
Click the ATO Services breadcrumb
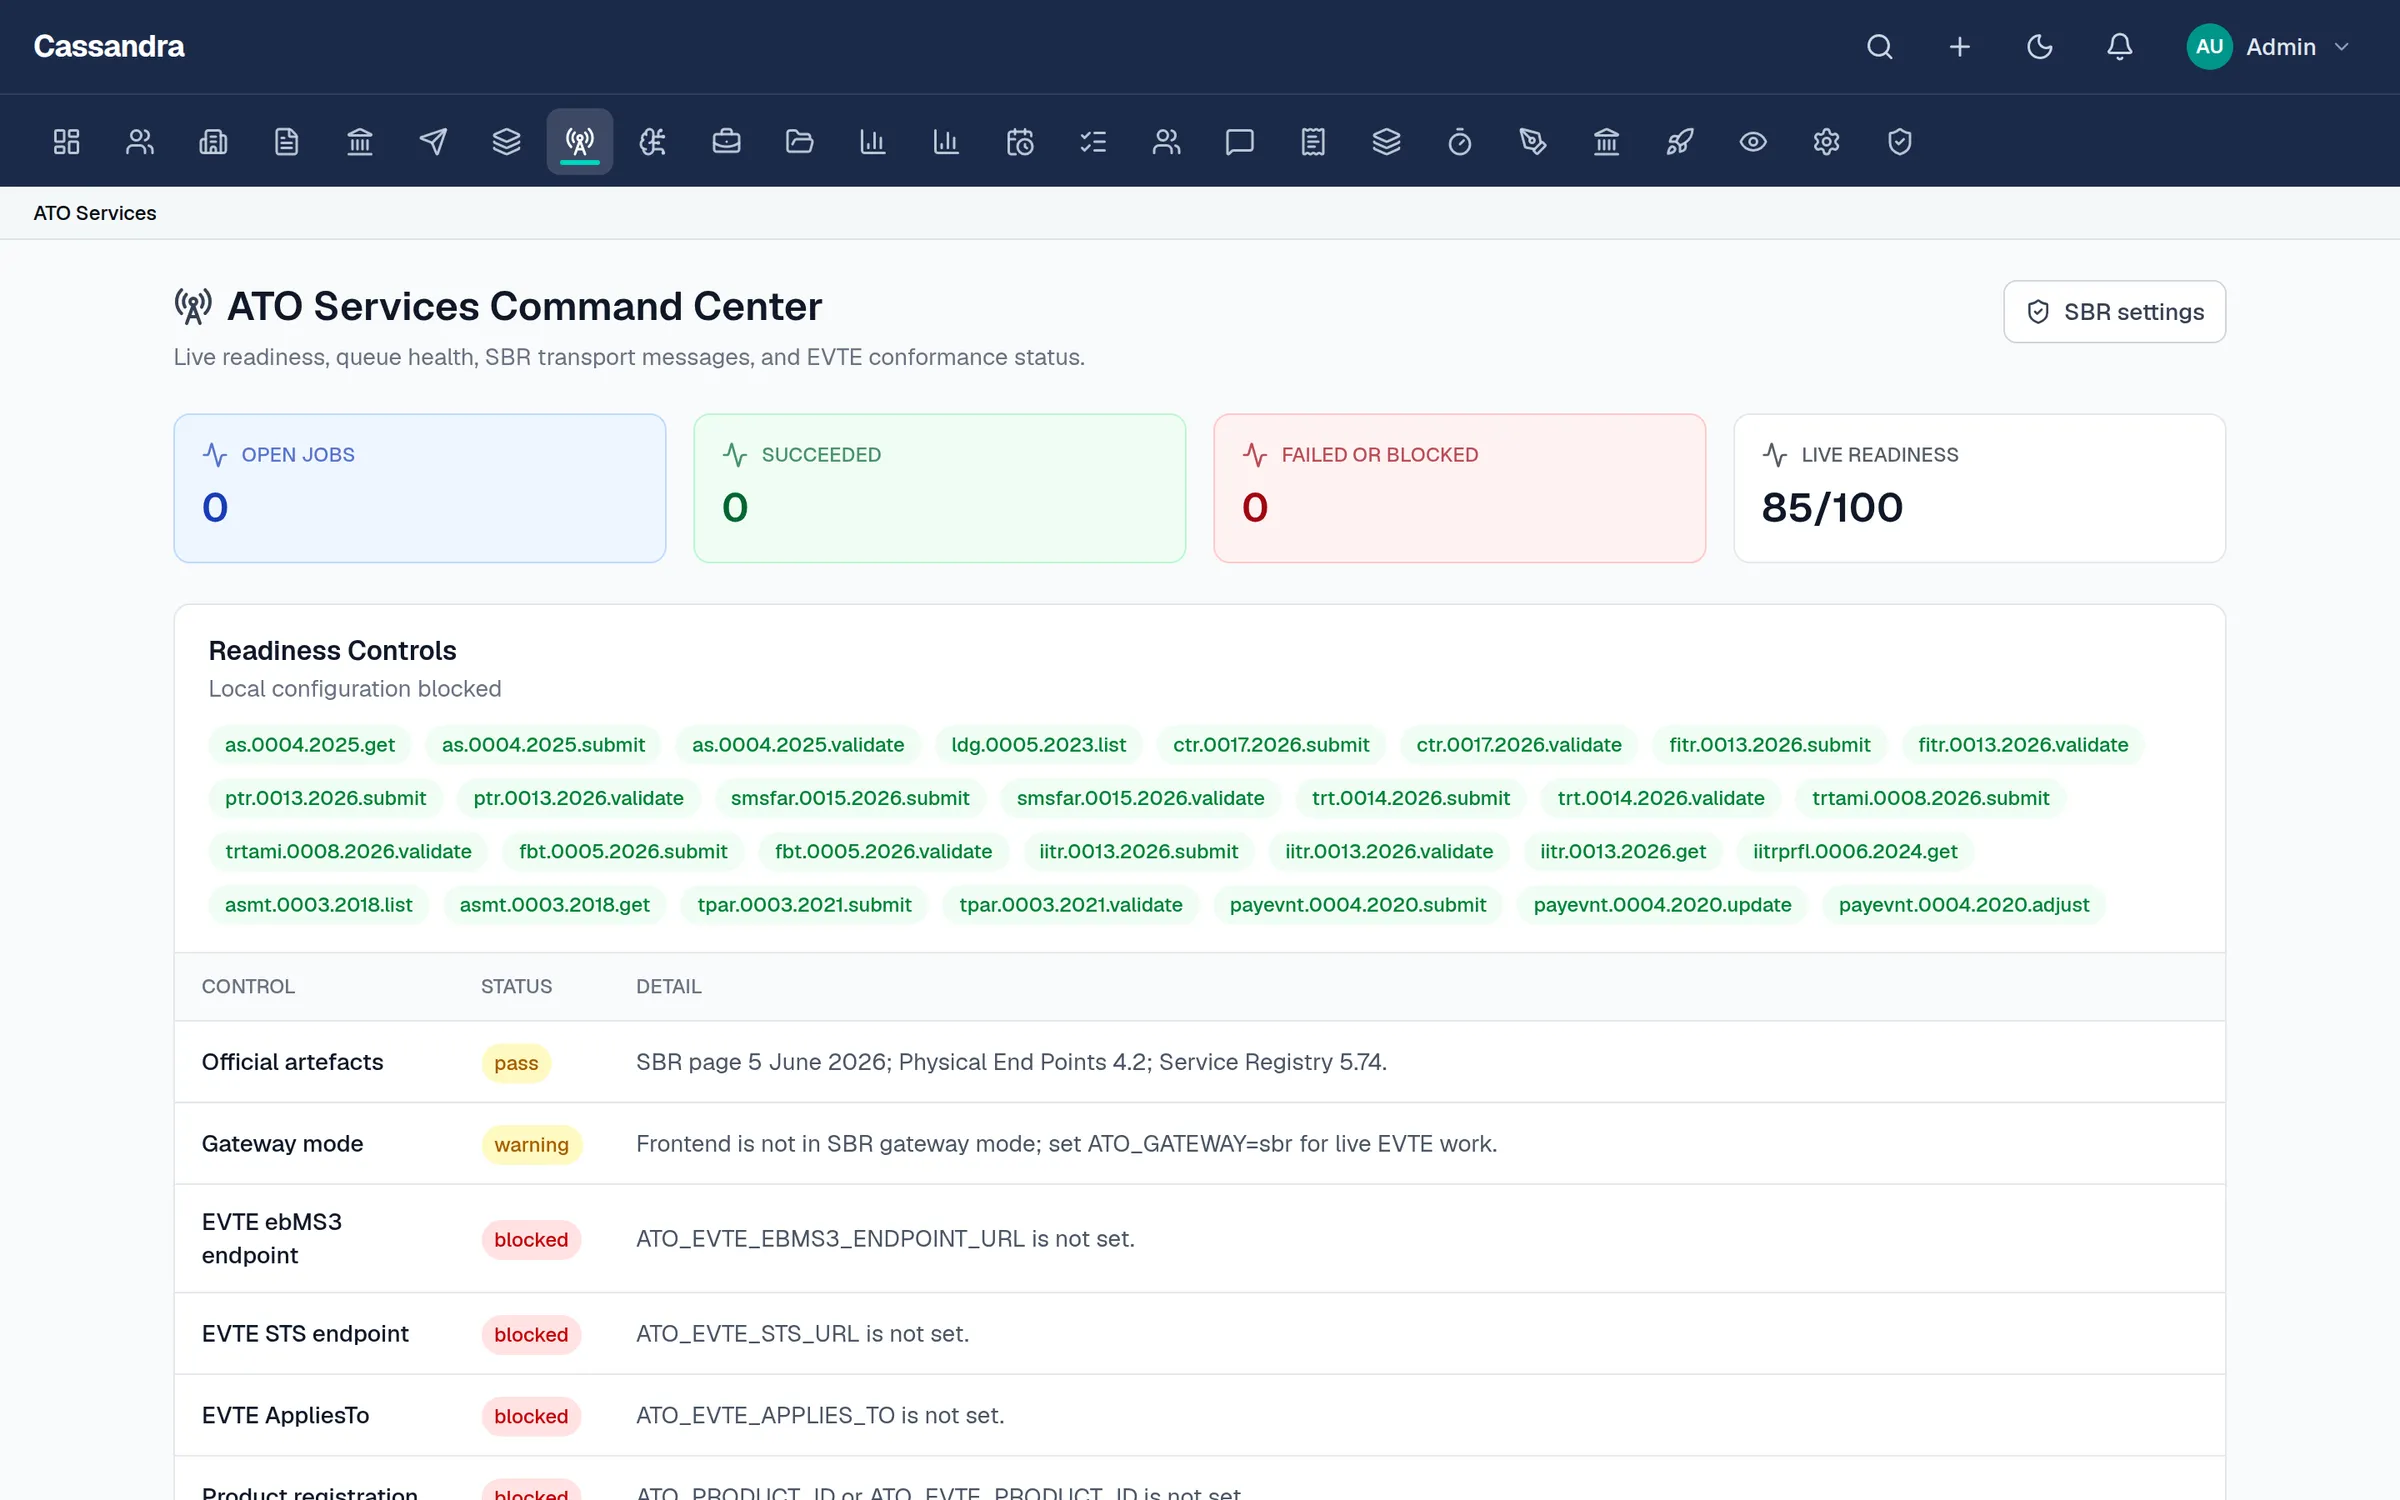click(95, 213)
